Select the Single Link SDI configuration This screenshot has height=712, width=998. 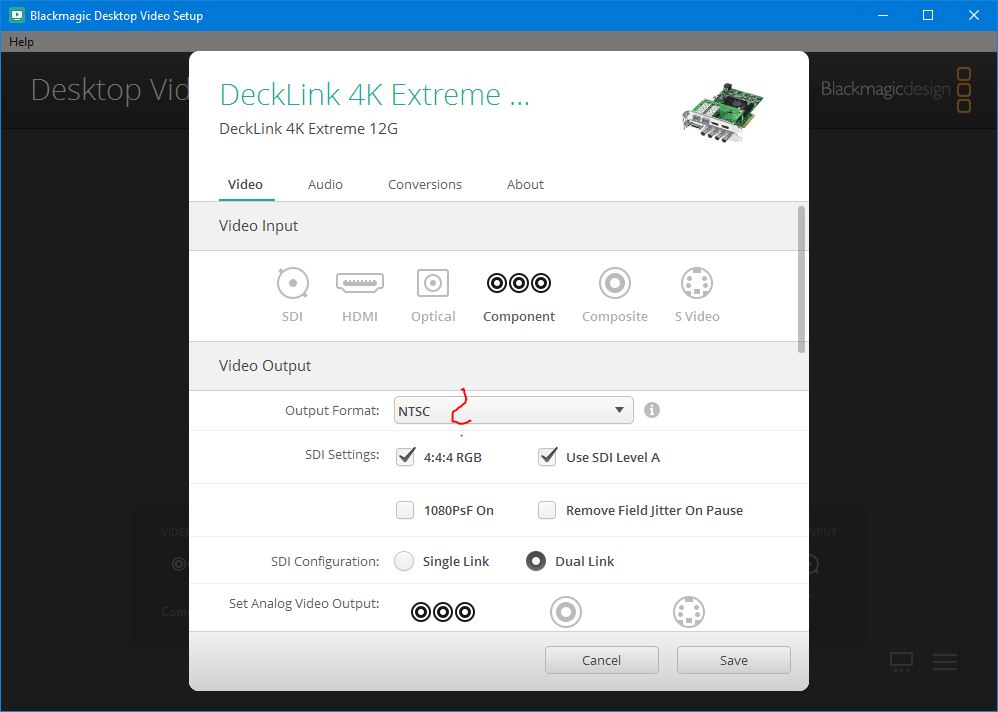(x=404, y=561)
